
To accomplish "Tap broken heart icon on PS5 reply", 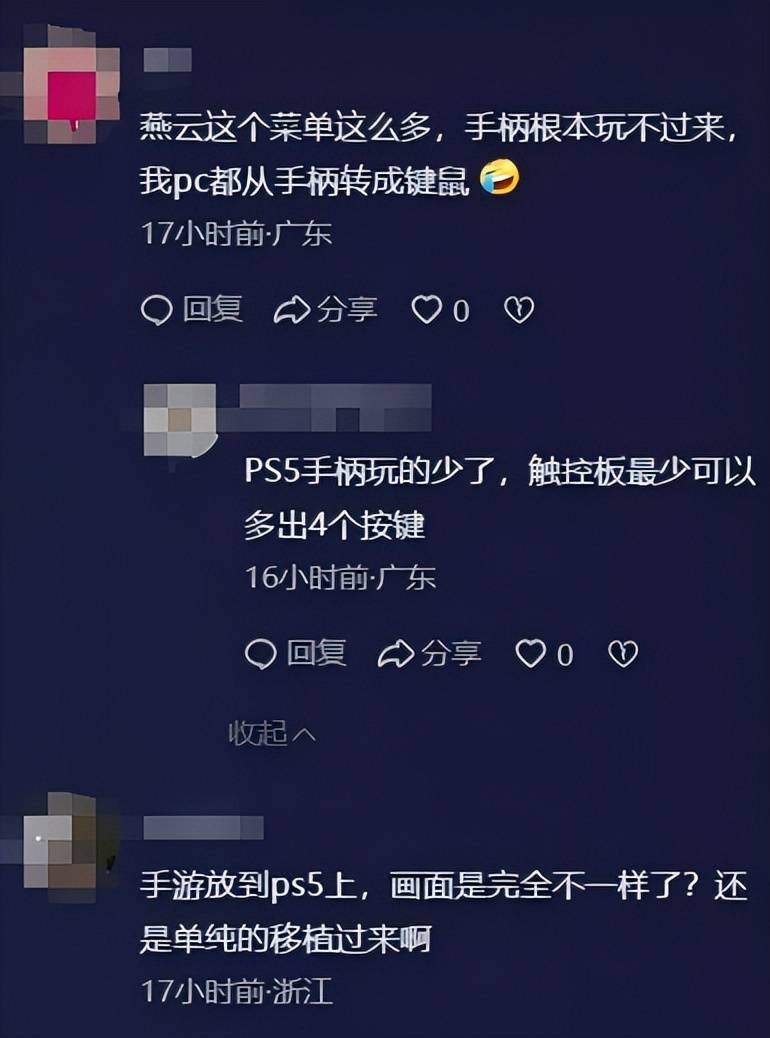I will click(623, 654).
